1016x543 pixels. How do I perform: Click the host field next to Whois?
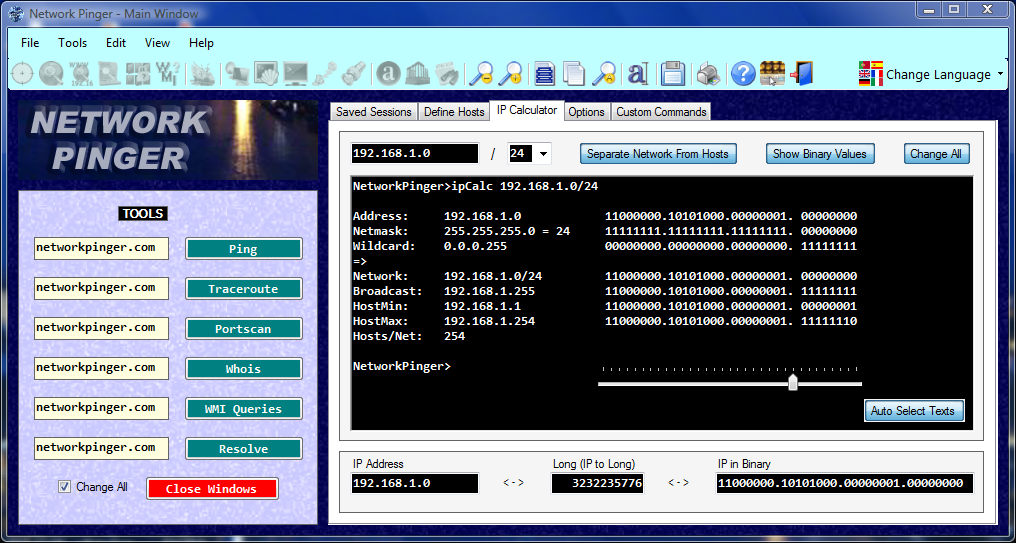click(x=101, y=368)
